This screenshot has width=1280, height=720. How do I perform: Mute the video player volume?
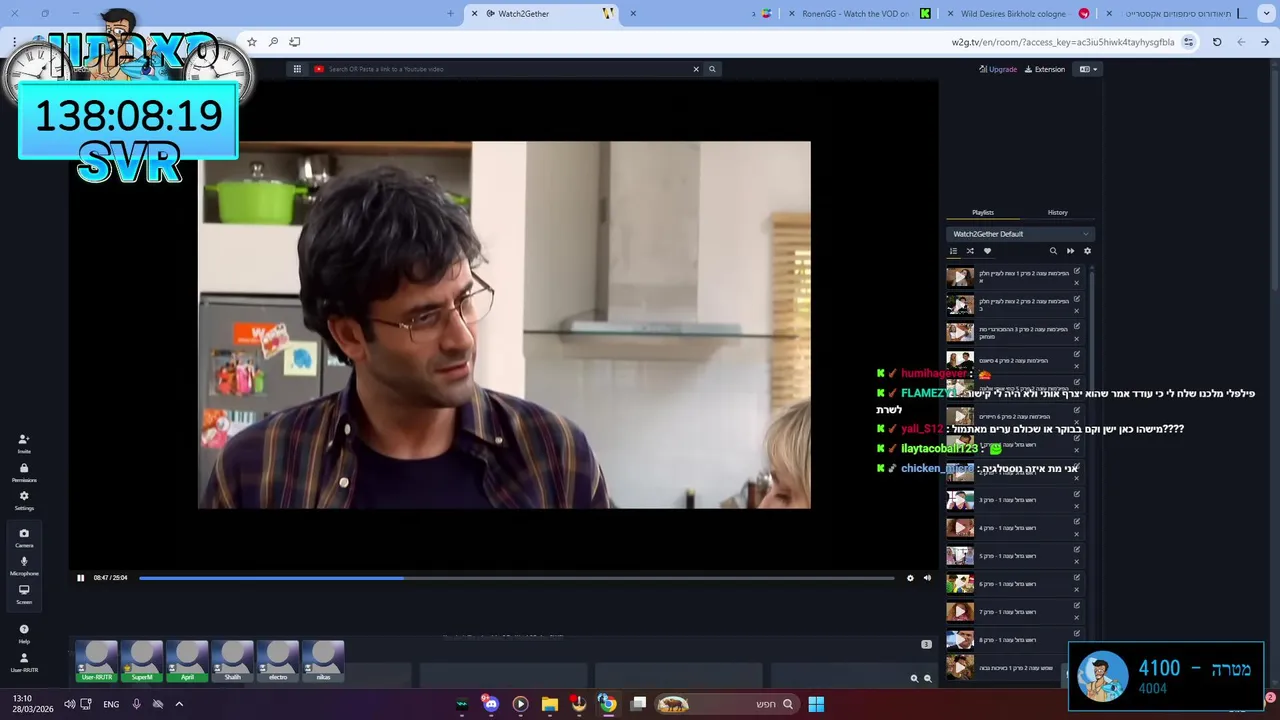click(x=927, y=578)
